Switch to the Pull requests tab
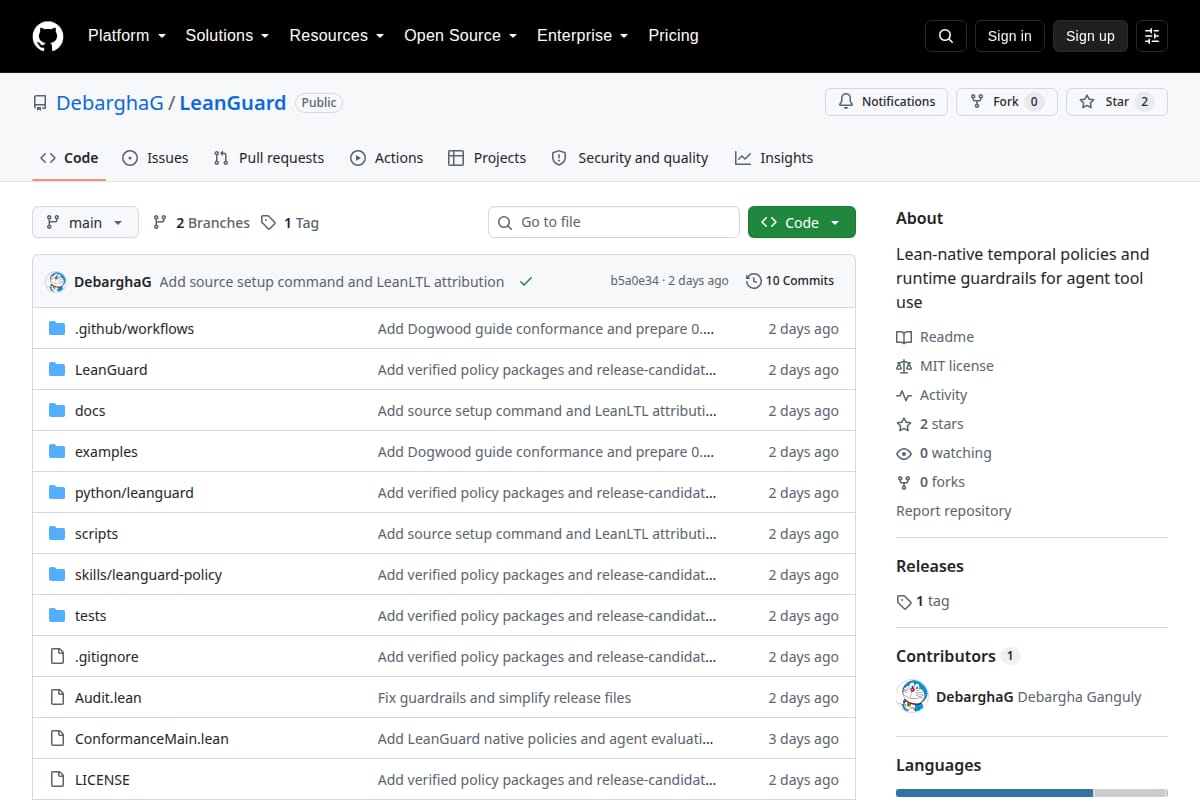The width and height of the screenshot is (1200, 800). pyautogui.click(x=269, y=158)
